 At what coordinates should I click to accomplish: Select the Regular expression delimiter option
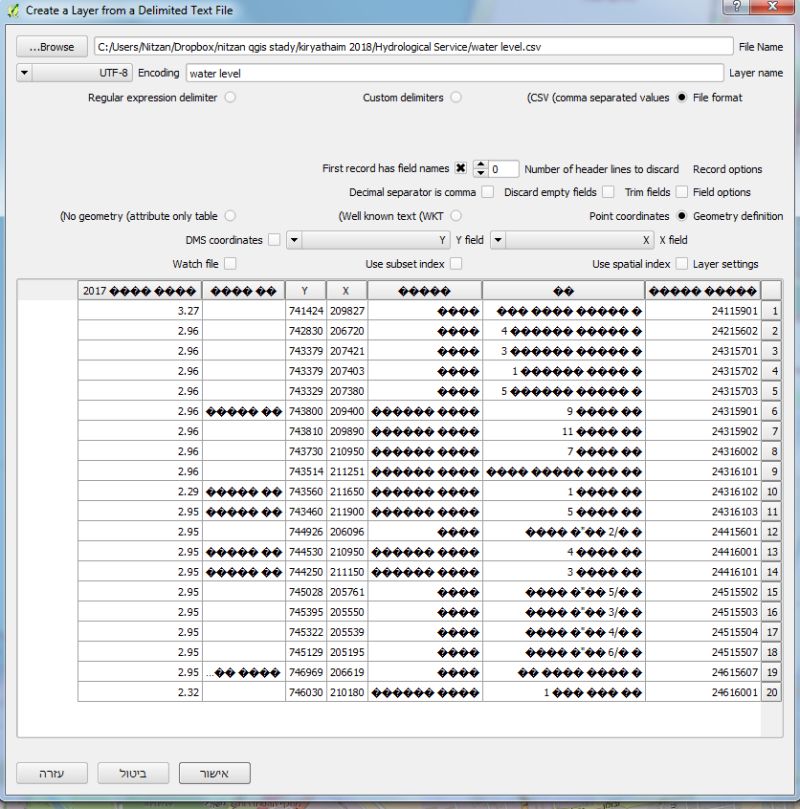click(x=229, y=96)
